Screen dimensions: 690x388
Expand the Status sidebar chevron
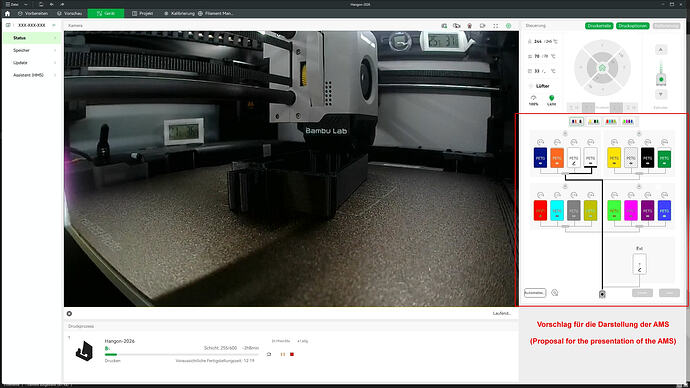55,38
